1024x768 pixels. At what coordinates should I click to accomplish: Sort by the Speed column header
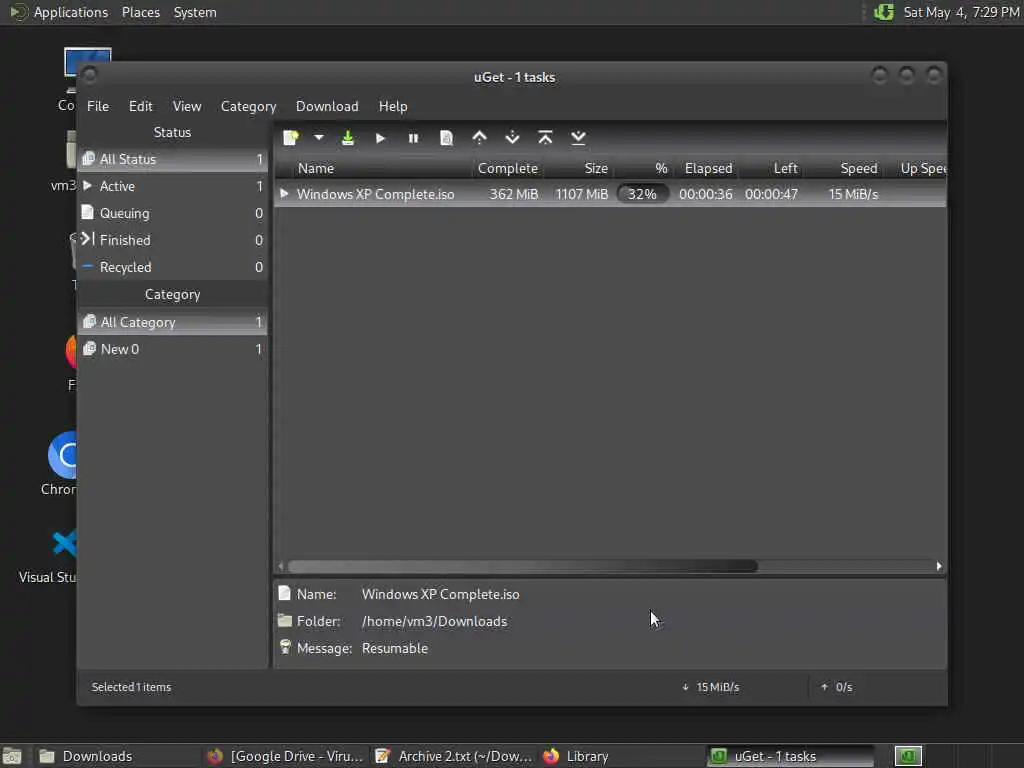click(844, 168)
